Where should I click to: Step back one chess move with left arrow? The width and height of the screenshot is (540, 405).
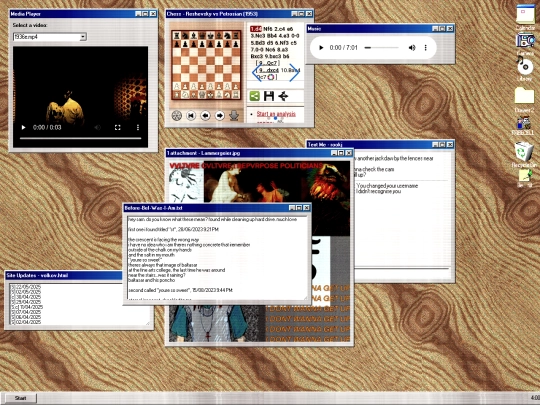tap(205, 116)
